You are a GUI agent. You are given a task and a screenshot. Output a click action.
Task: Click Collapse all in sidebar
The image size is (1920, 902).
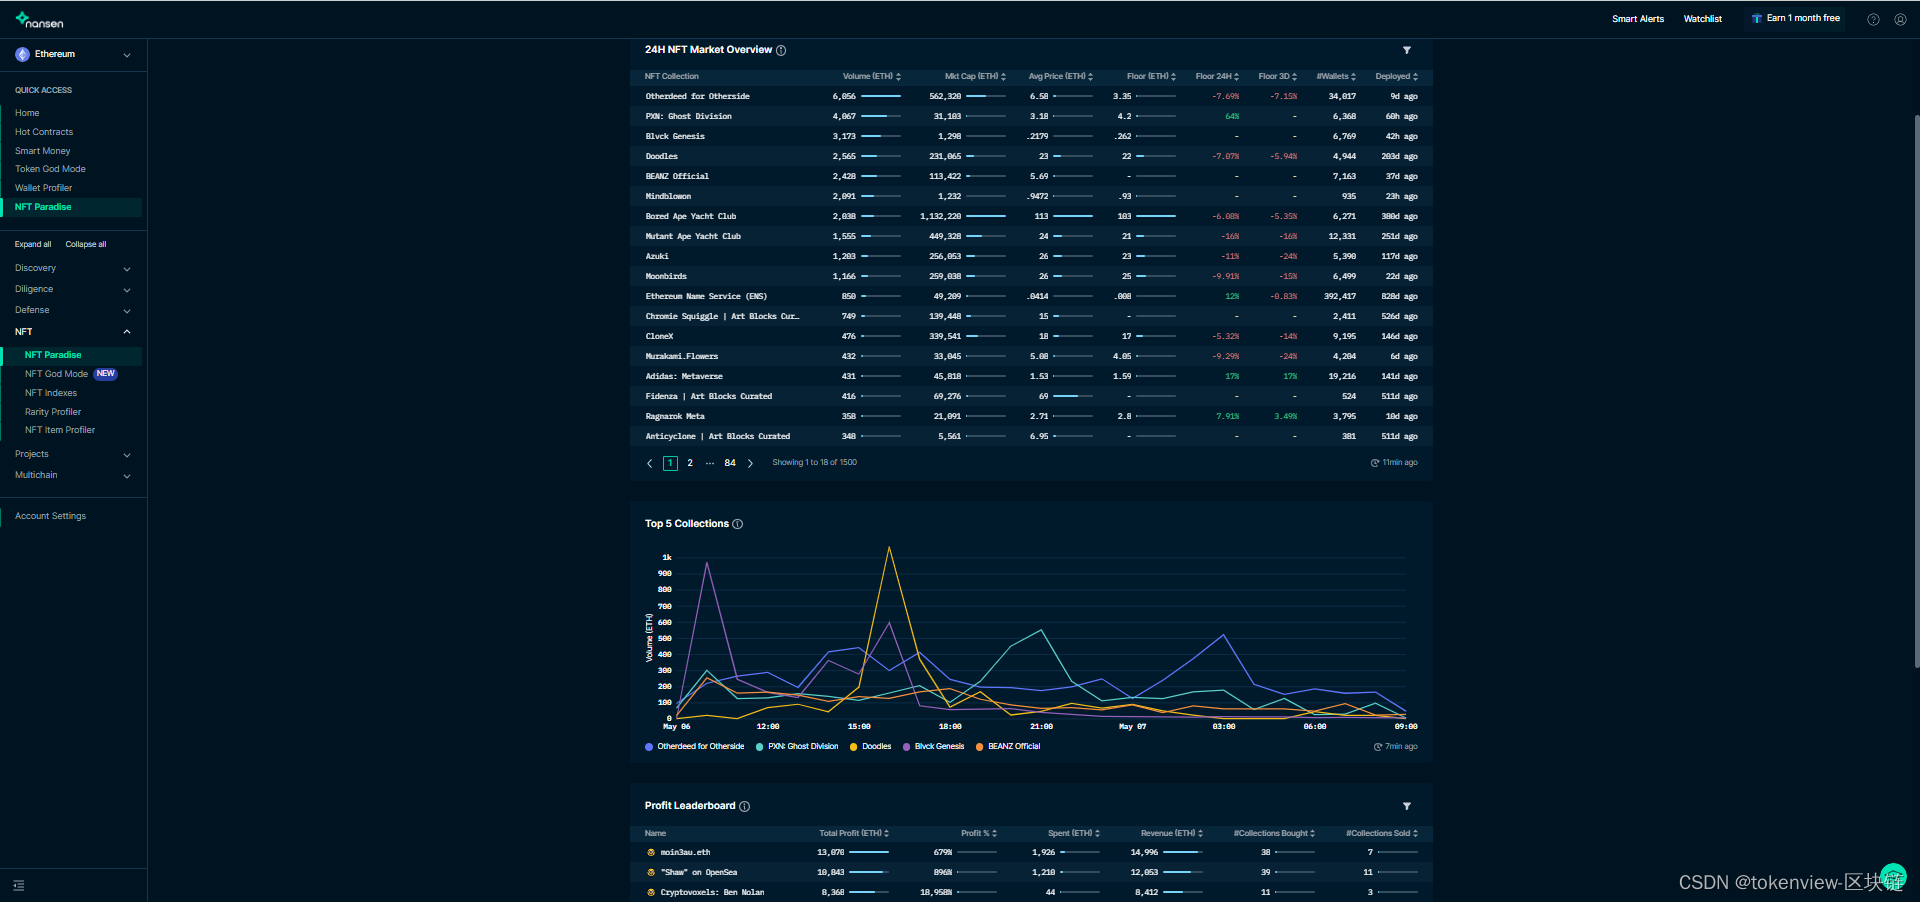click(x=86, y=244)
